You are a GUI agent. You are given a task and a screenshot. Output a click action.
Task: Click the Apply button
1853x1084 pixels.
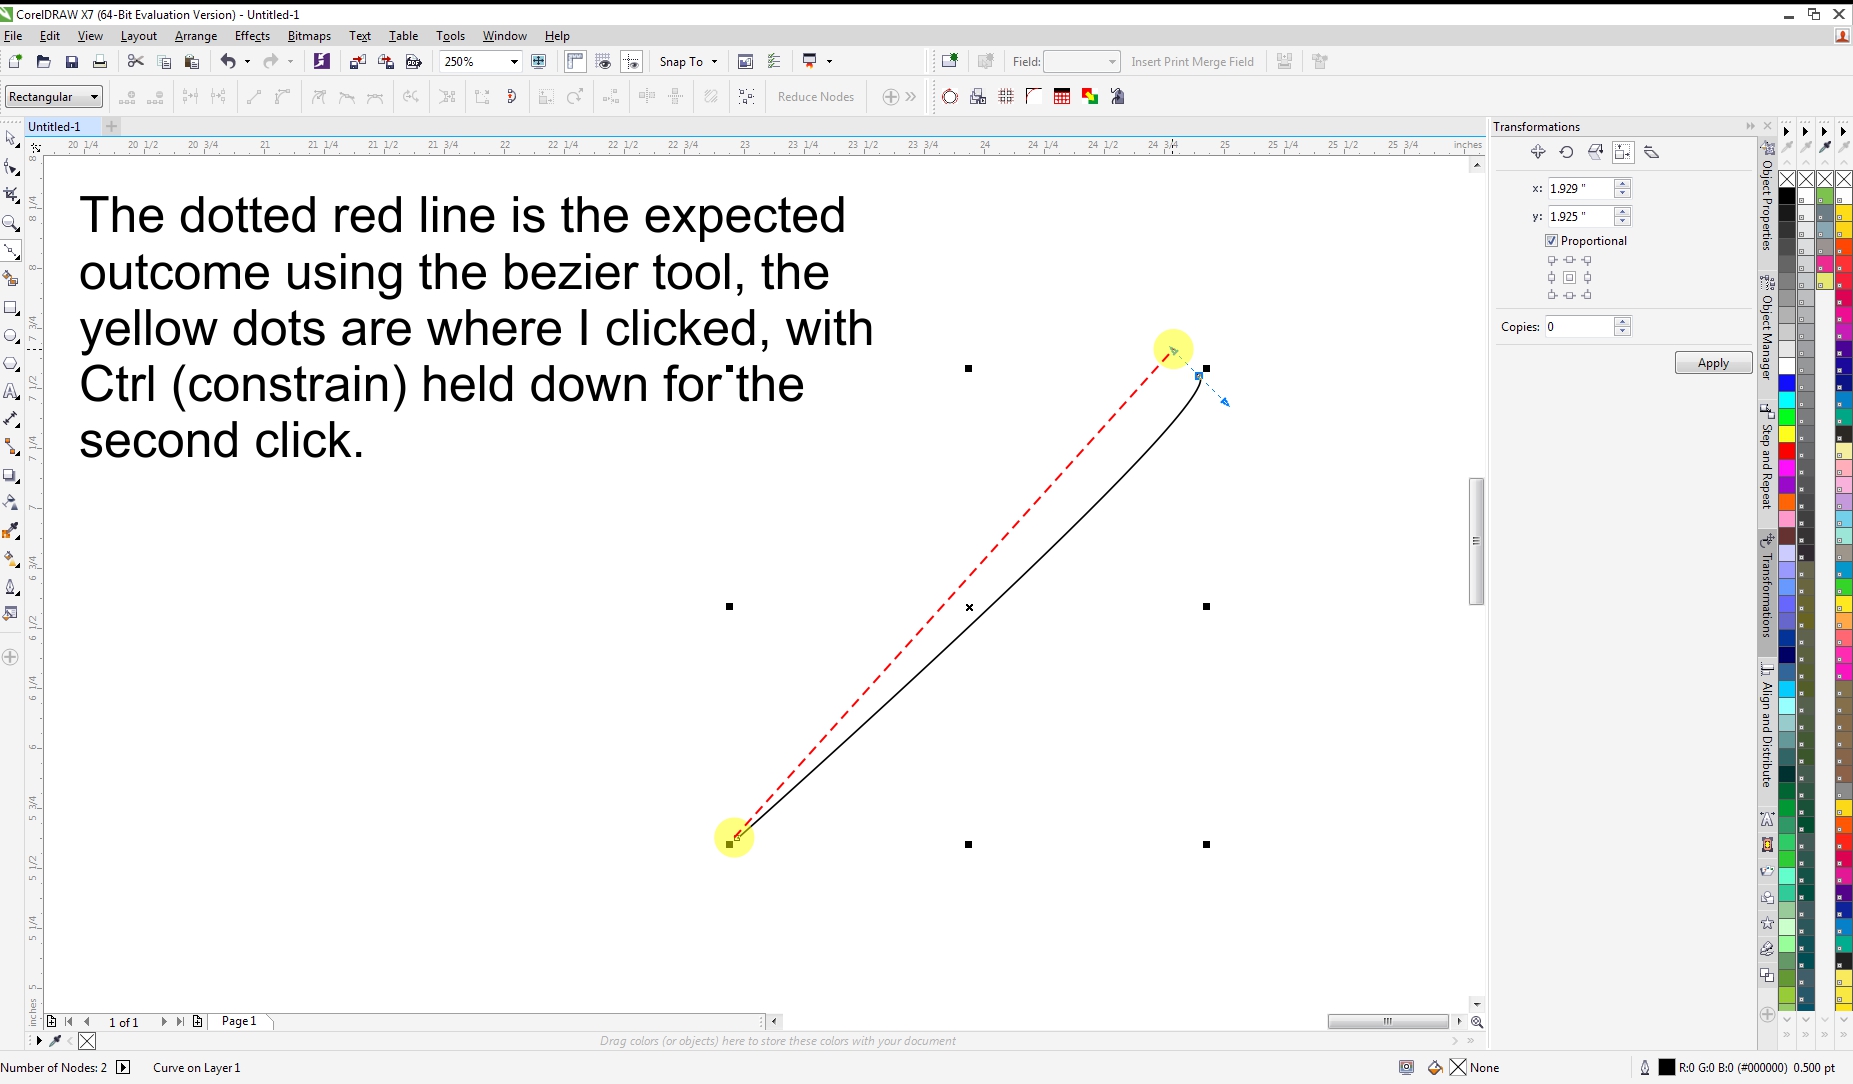point(1713,363)
